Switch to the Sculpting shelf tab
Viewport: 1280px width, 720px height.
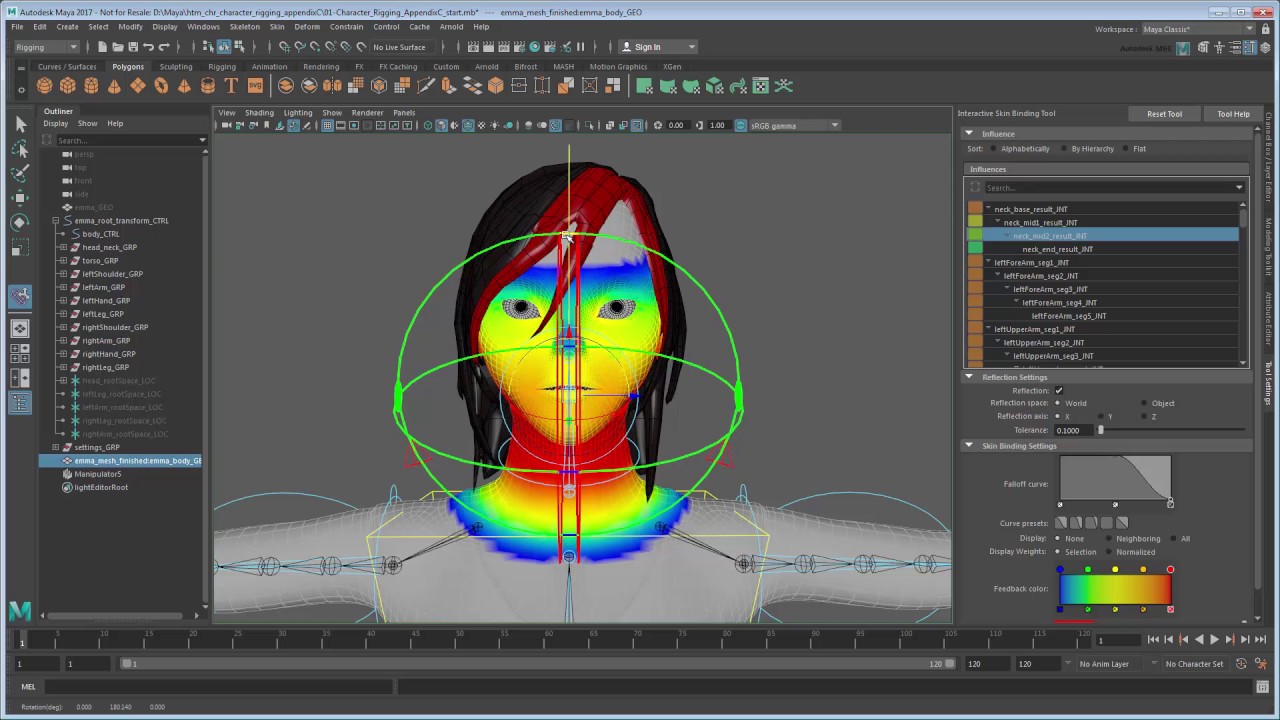[x=175, y=66]
